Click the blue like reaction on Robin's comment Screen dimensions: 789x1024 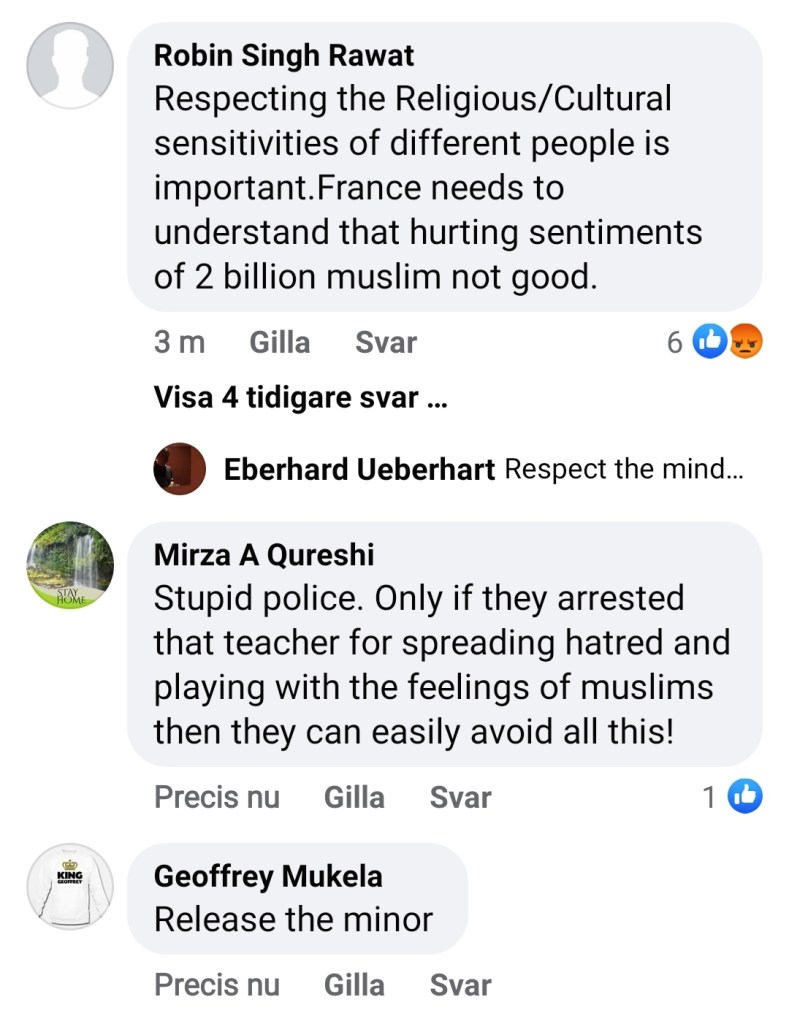point(709,343)
